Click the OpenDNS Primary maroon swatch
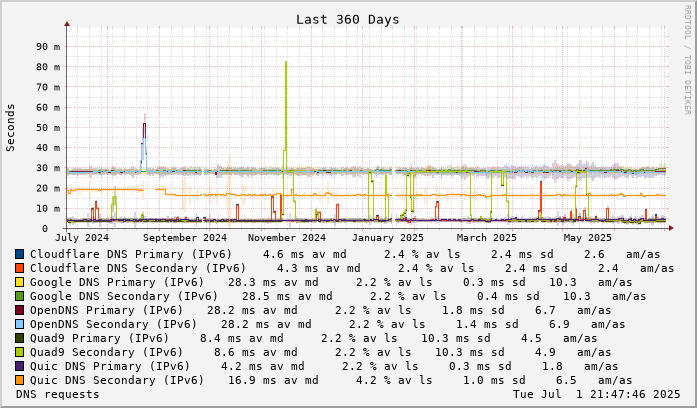 (19, 310)
